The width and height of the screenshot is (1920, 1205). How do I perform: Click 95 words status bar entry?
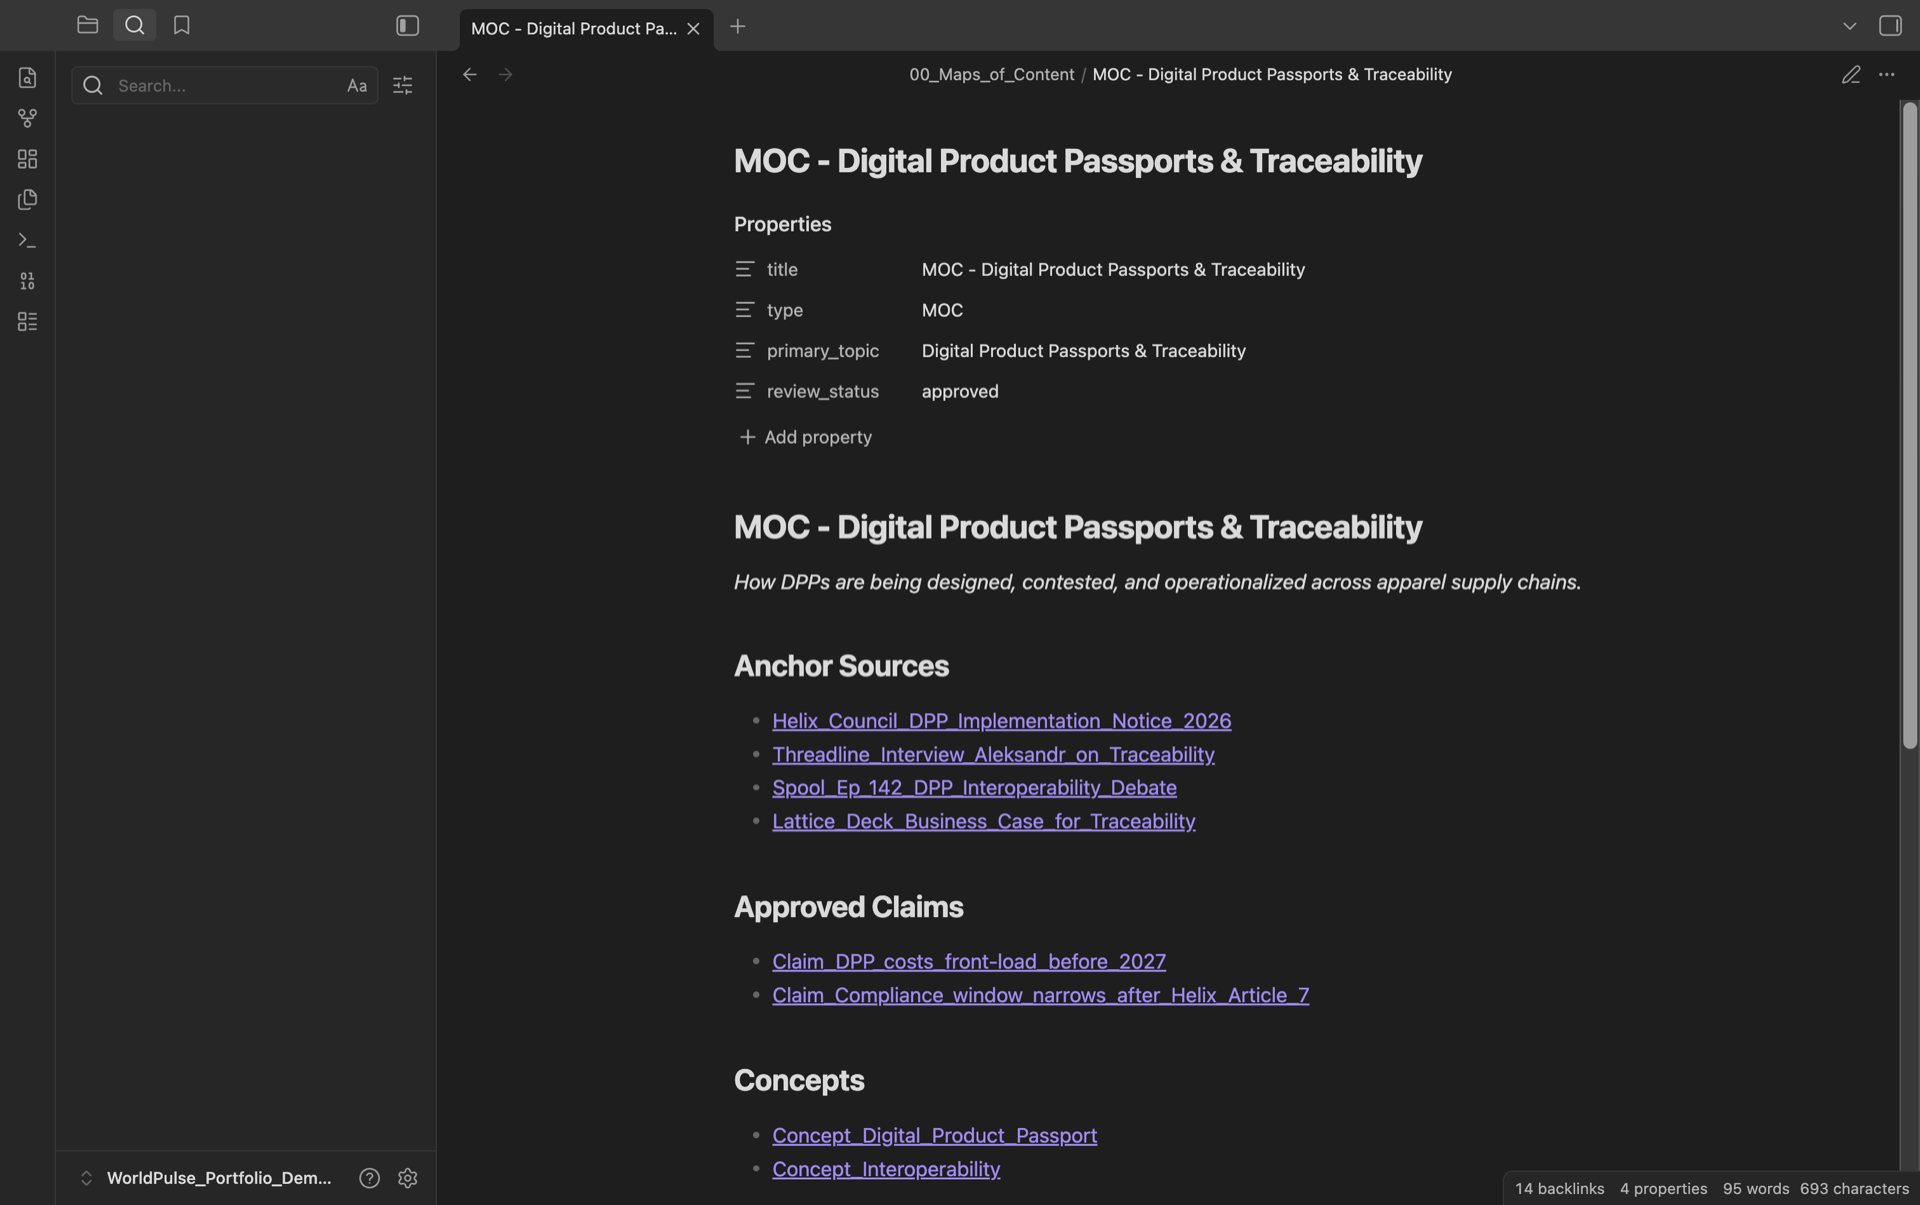(x=1755, y=1188)
